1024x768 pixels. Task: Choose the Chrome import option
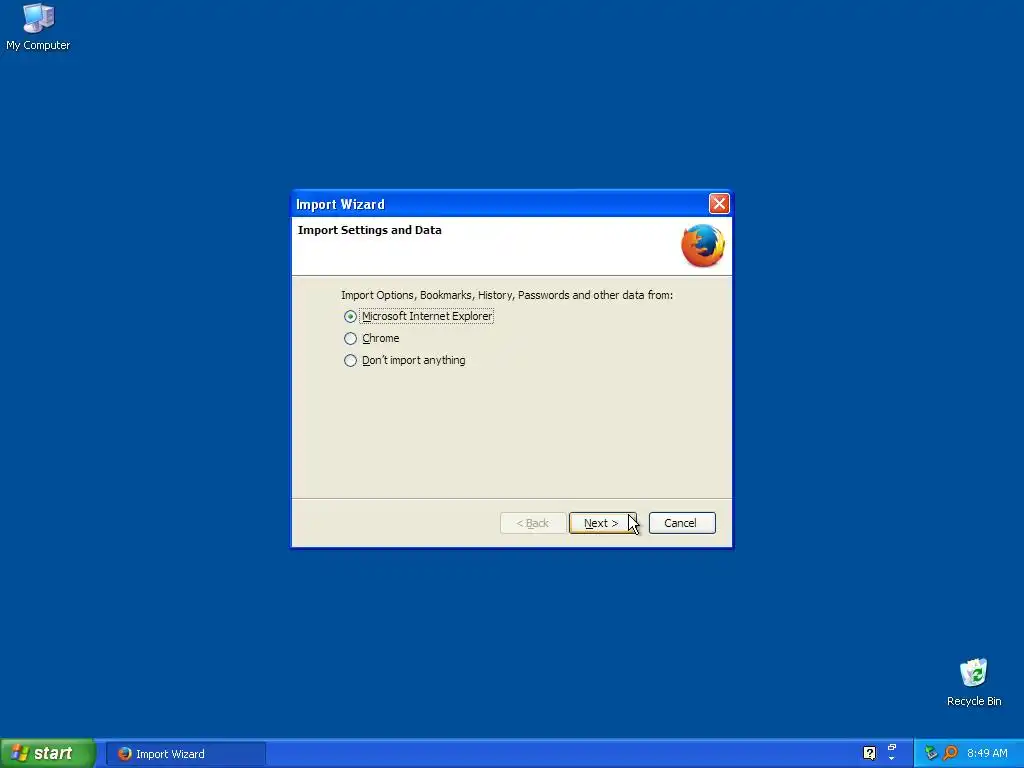tap(372, 338)
